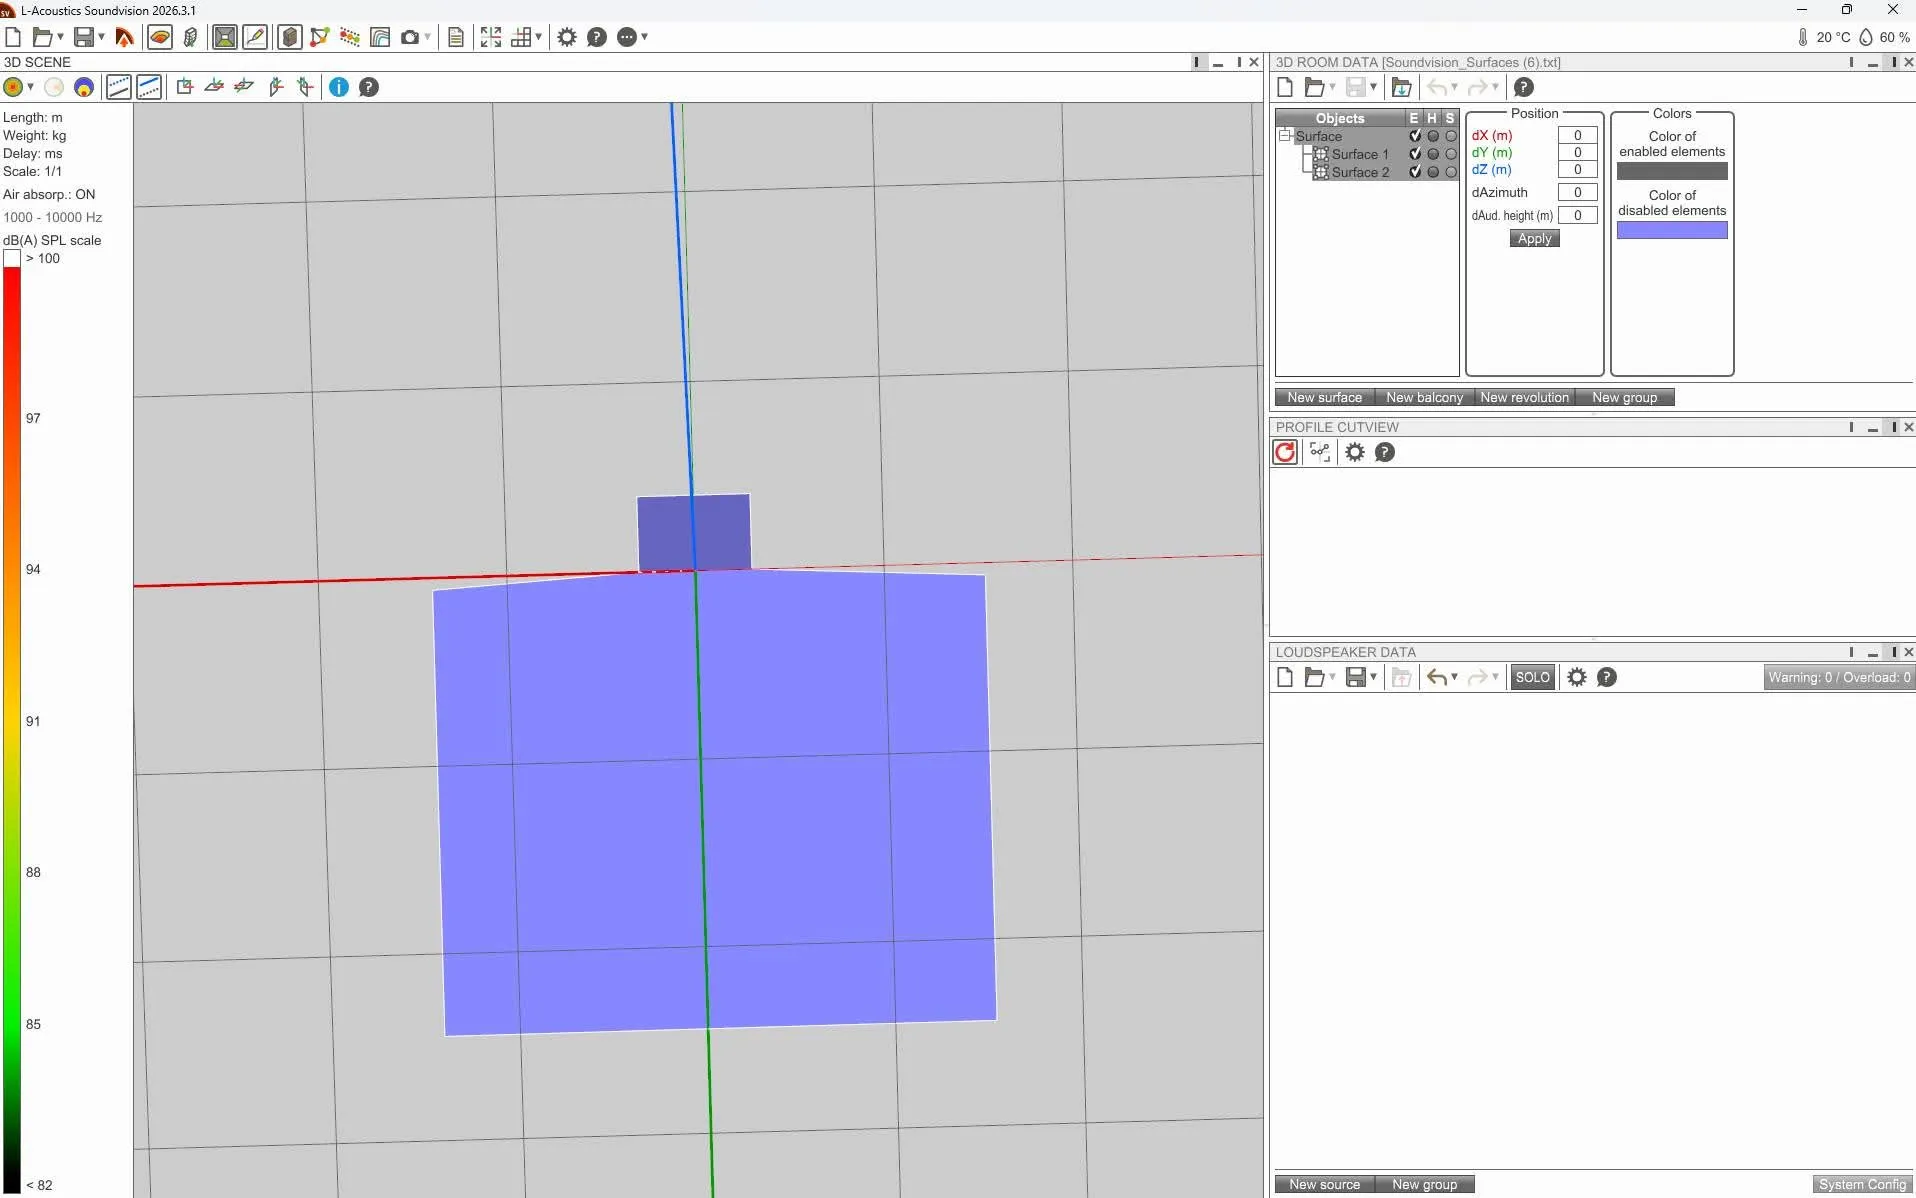Click the Profile Cutview help question mark
The image size is (1916, 1198).
[1385, 452]
